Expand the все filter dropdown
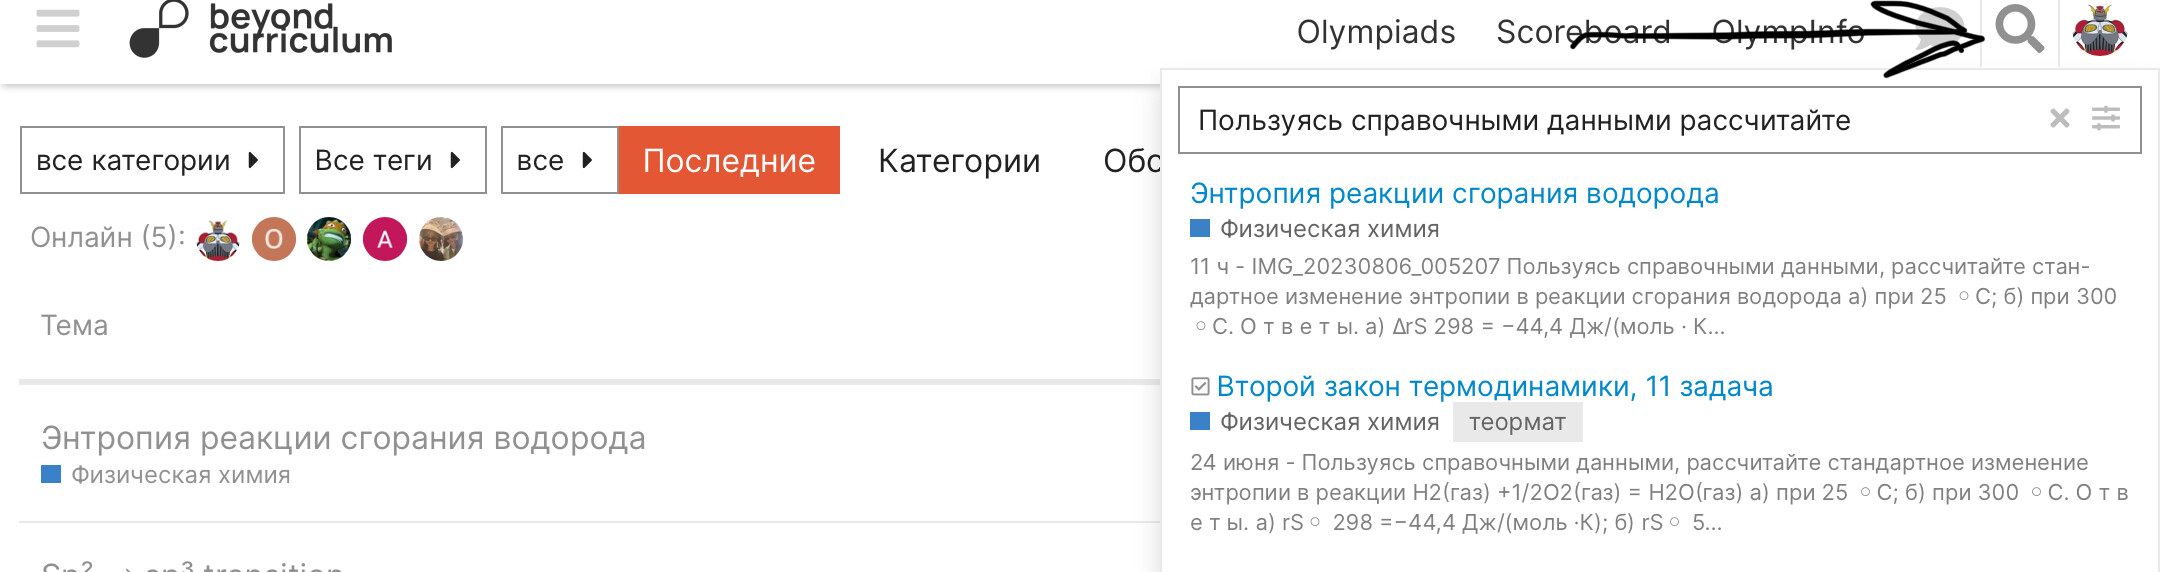The height and width of the screenshot is (572, 2160). [x=559, y=160]
